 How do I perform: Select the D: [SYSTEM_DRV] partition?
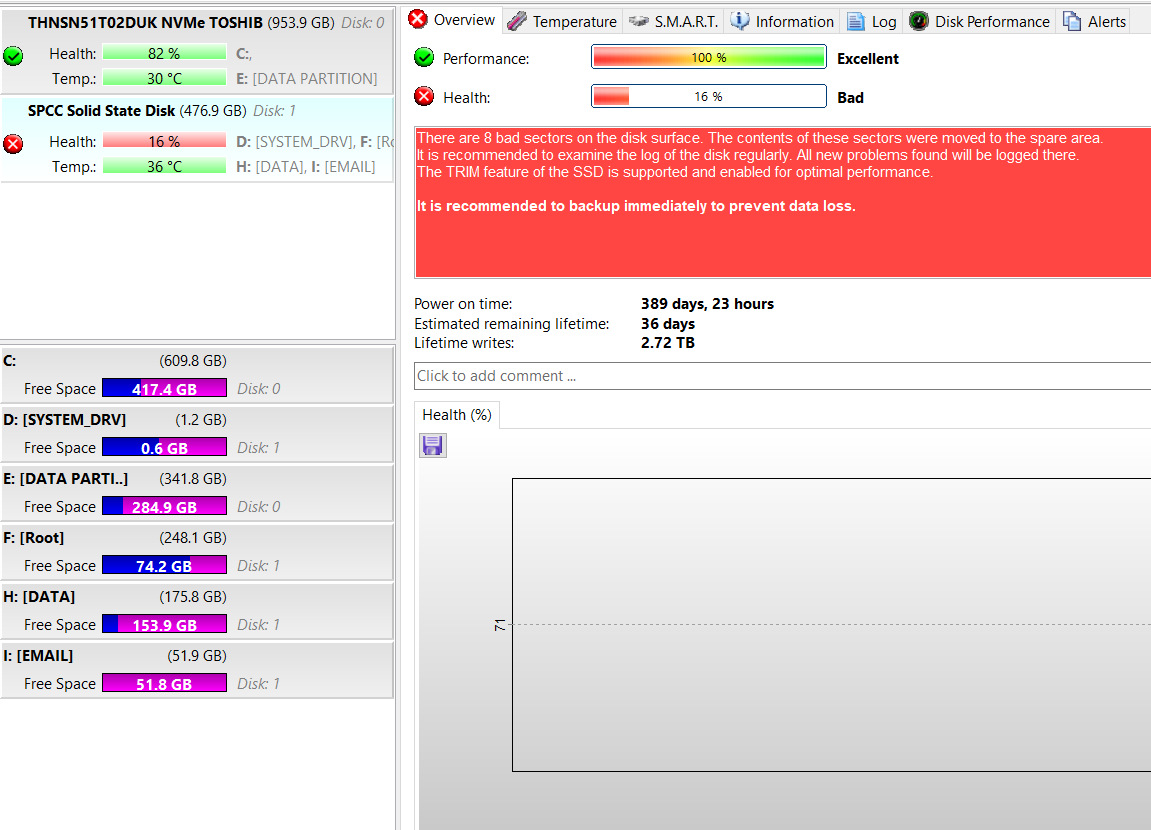[x=197, y=434]
